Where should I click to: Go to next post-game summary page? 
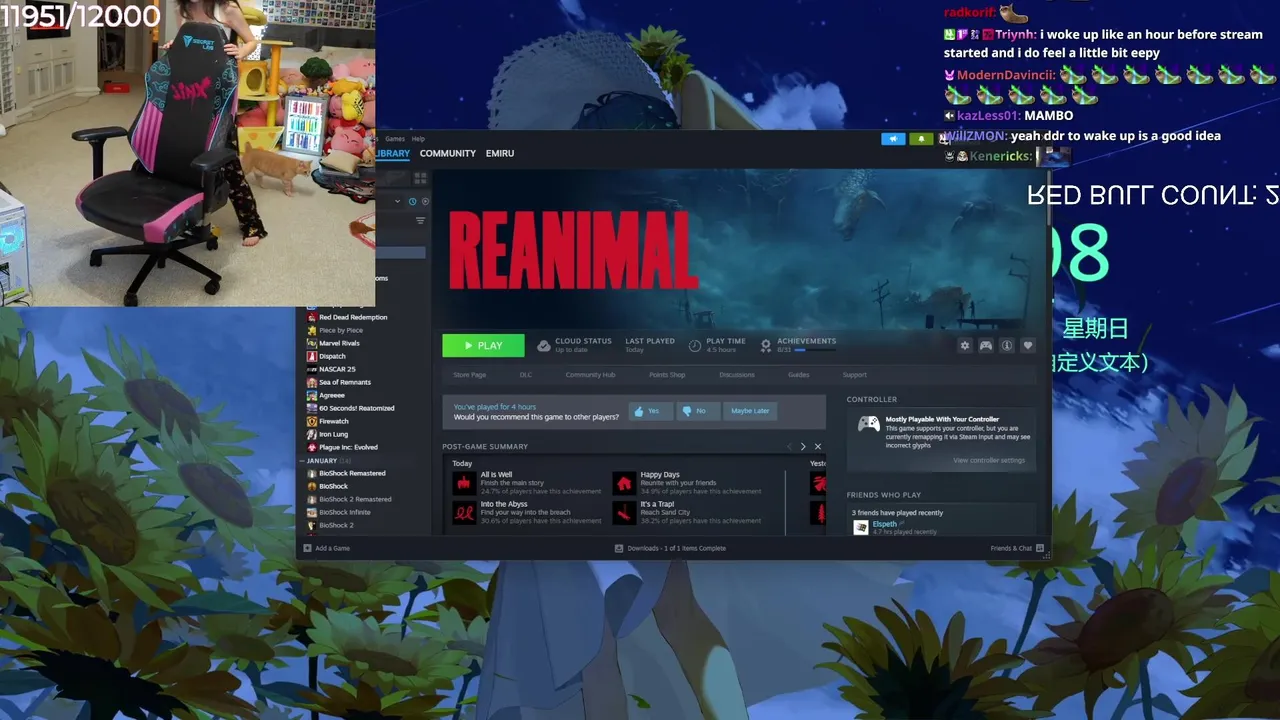[802, 447]
